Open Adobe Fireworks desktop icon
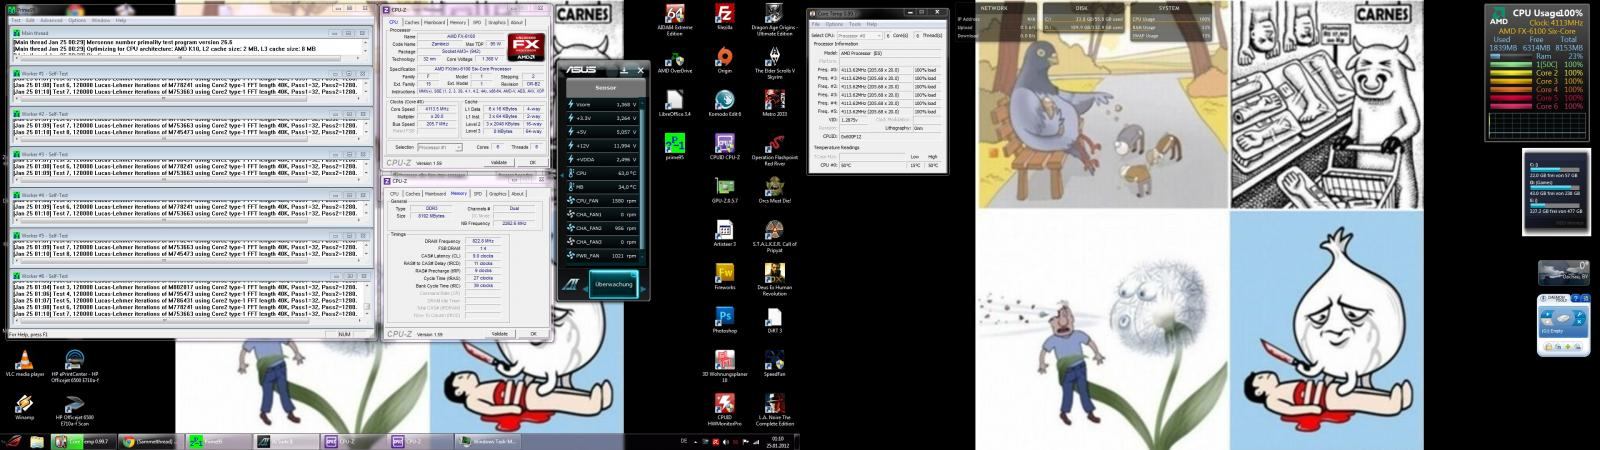 click(x=725, y=277)
